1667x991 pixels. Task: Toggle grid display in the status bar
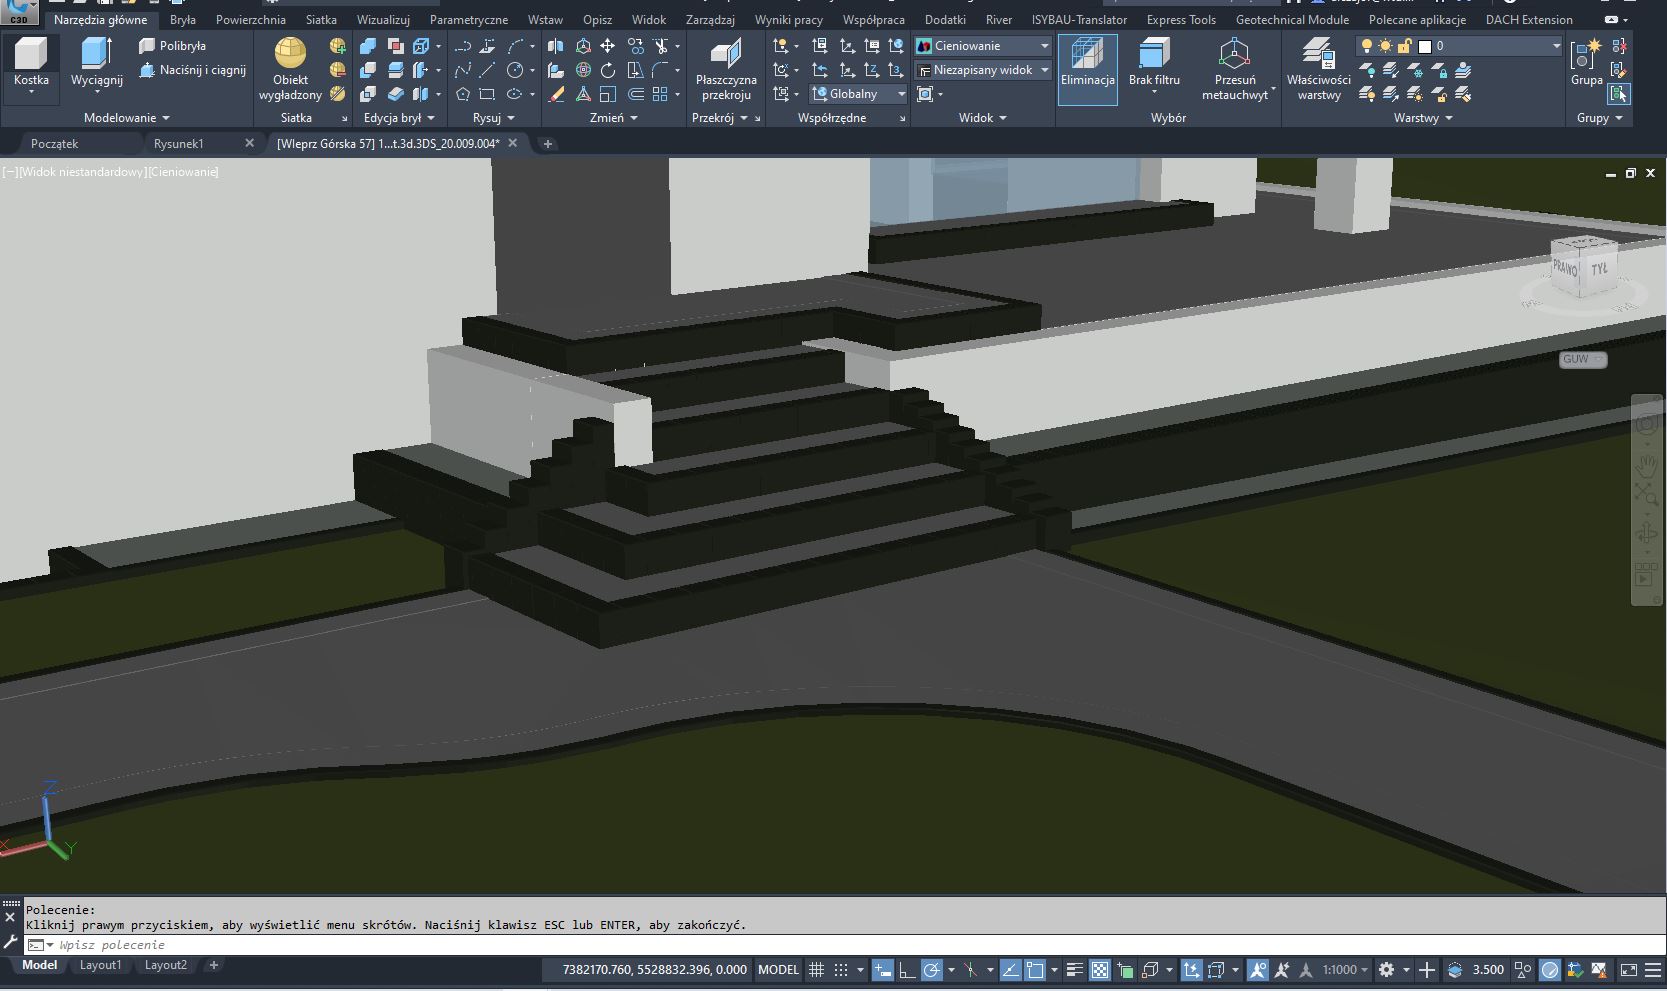click(816, 969)
